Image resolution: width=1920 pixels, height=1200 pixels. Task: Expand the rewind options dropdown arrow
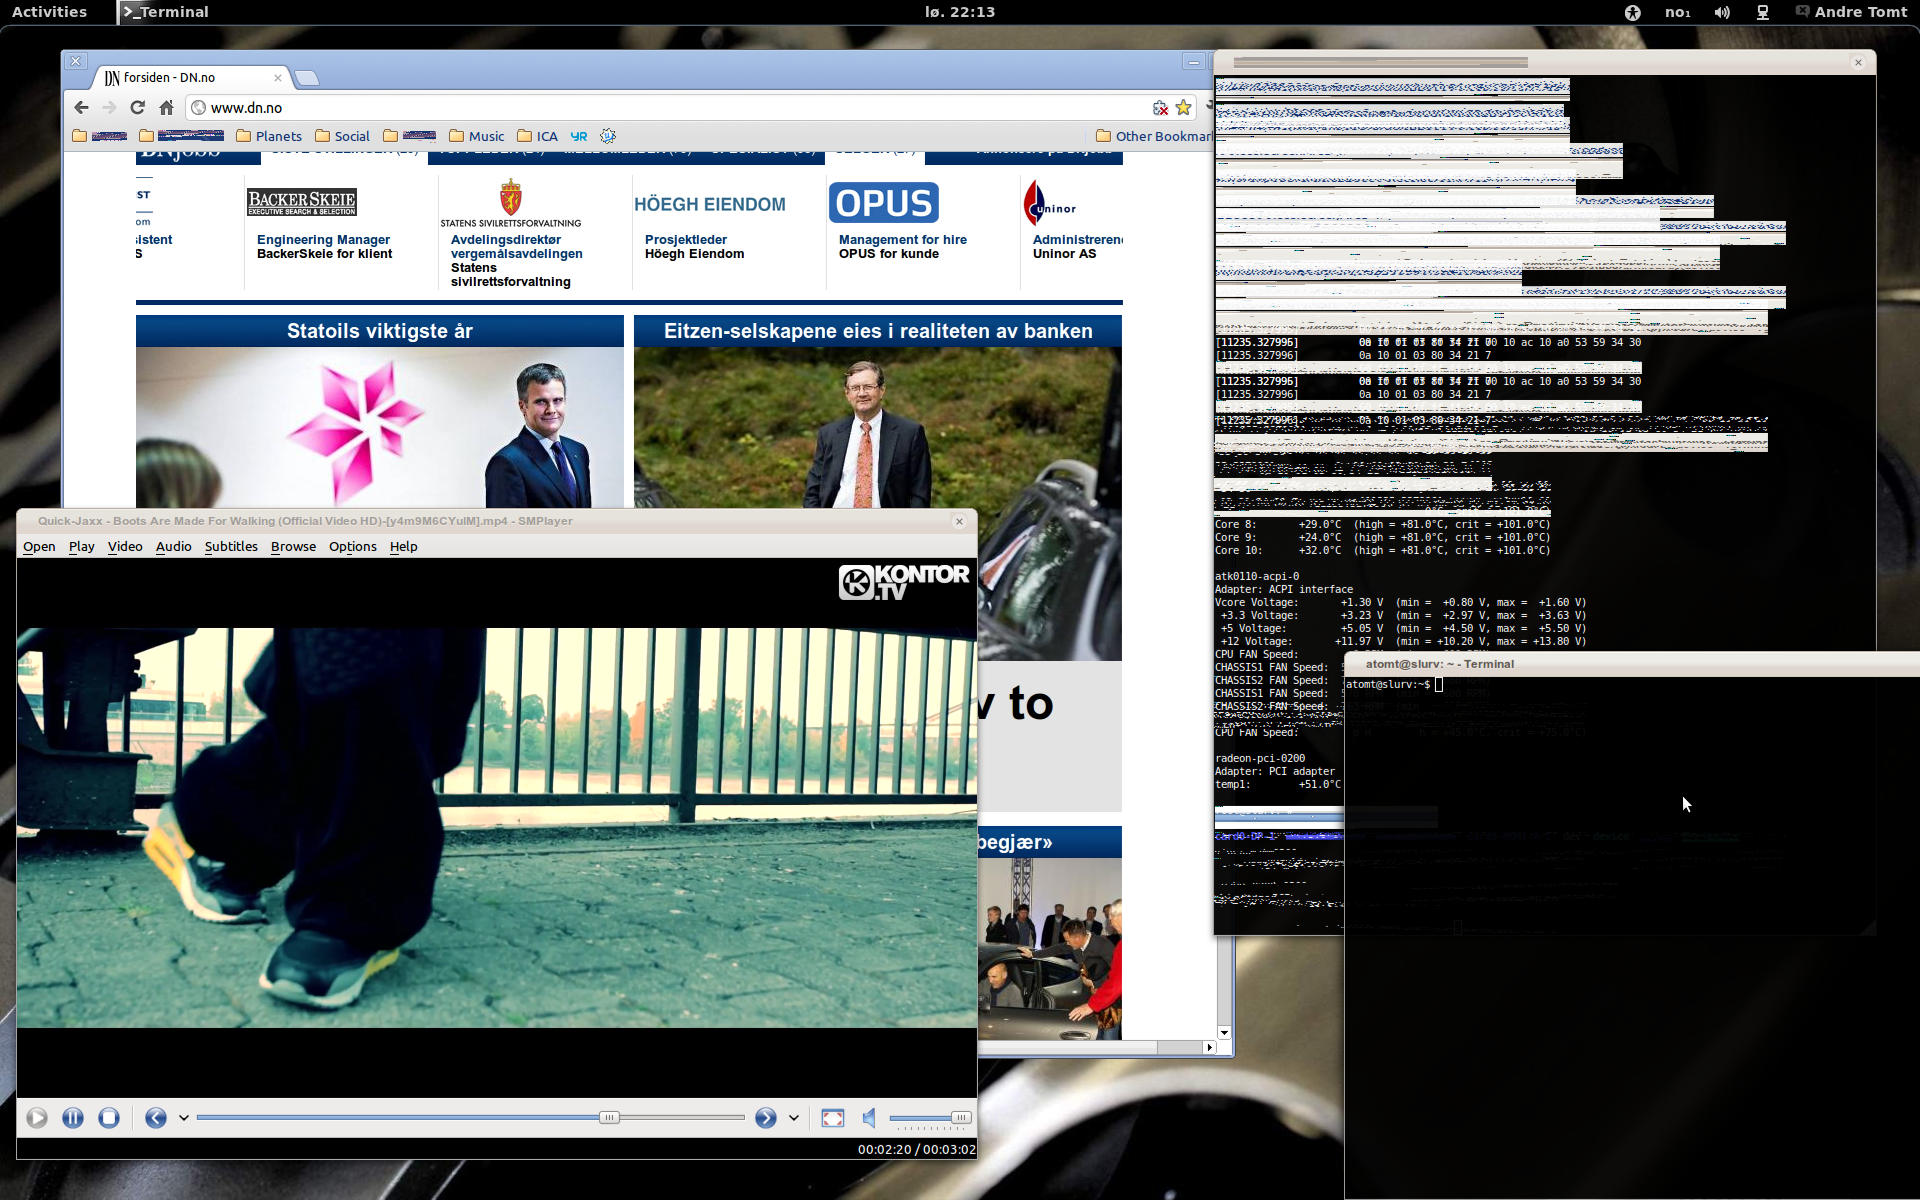click(184, 1118)
